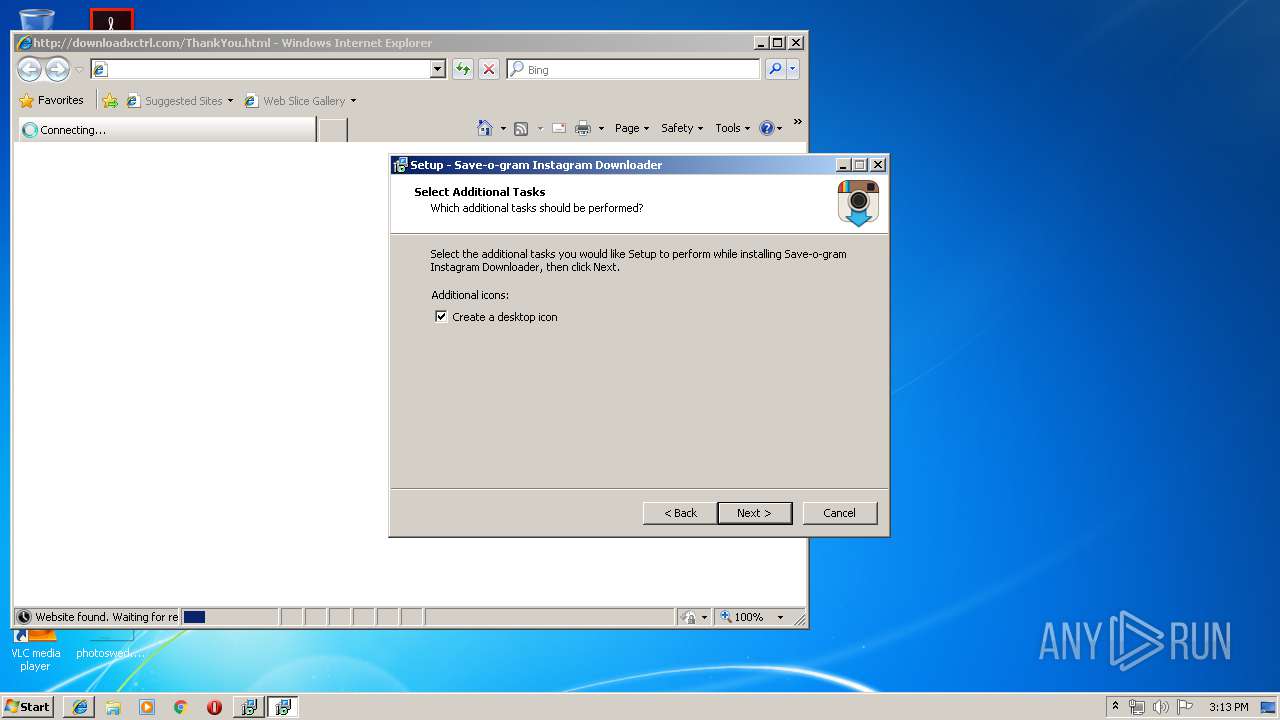Click the Save-o-gram Instagram logo icon
The width and height of the screenshot is (1280, 720).
click(858, 203)
